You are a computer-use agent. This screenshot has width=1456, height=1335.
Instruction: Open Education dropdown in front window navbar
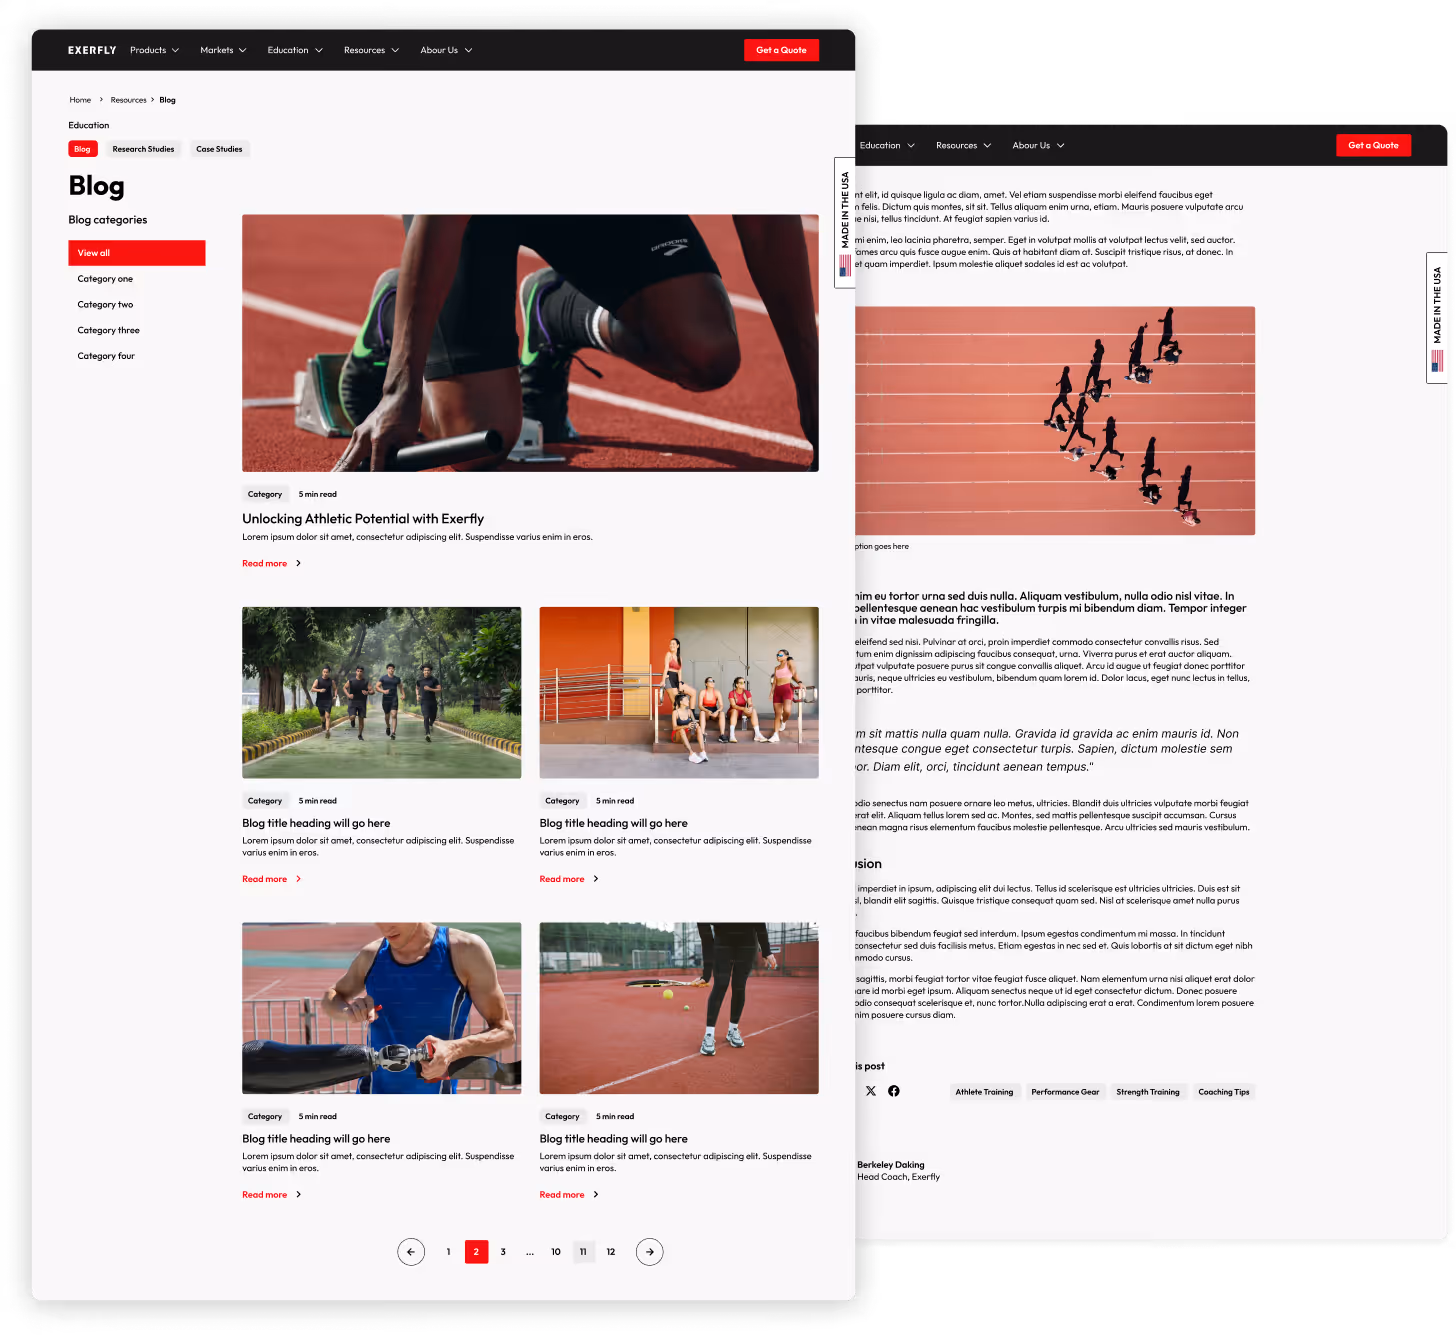tap(295, 50)
